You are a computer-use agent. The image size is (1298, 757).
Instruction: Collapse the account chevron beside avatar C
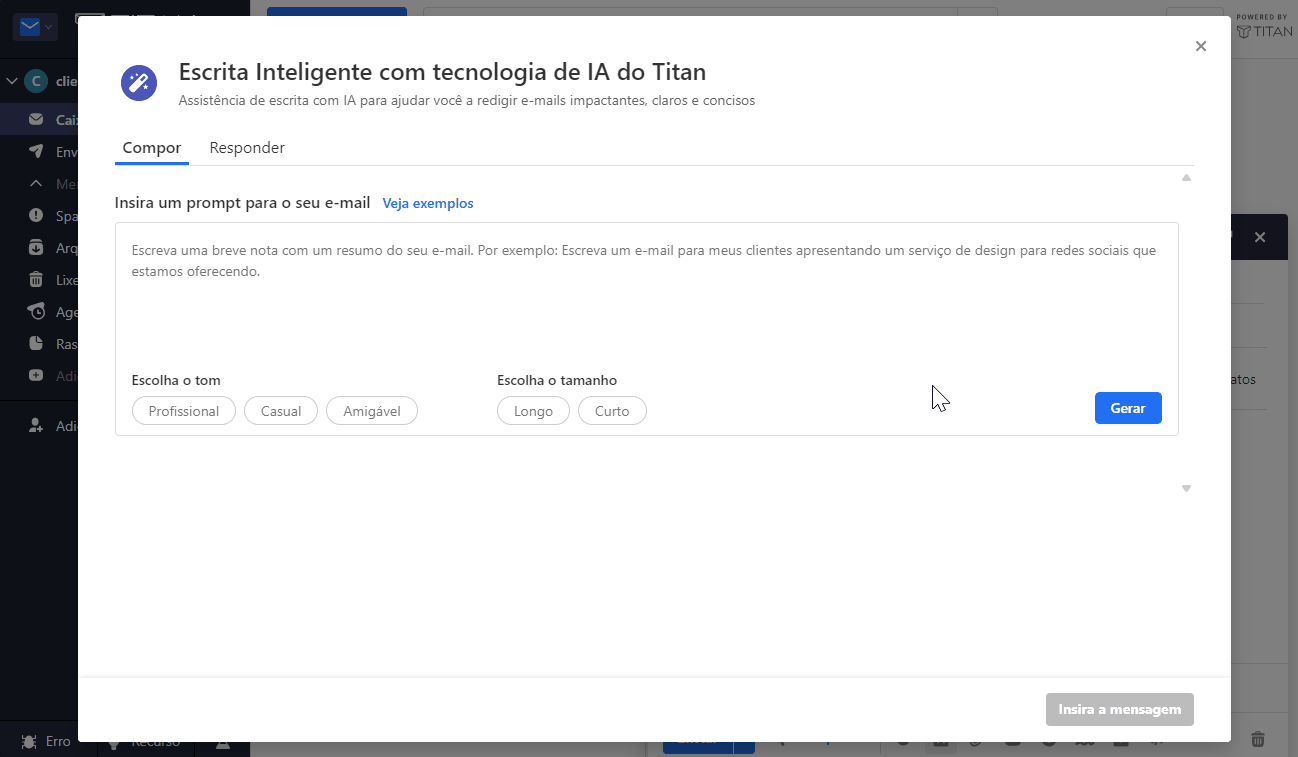click(12, 81)
